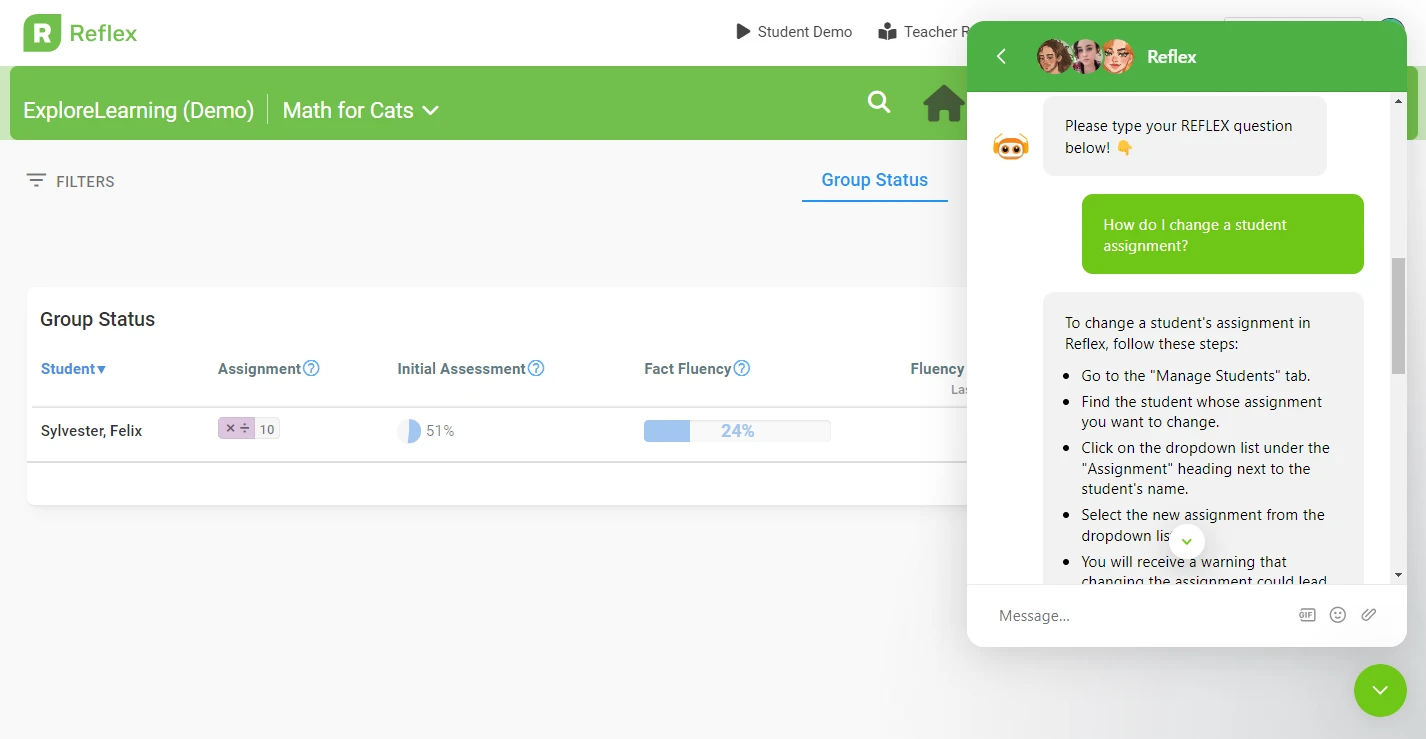Open the GIF picker in chat
1426x739 pixels.
coord(1307,615)
